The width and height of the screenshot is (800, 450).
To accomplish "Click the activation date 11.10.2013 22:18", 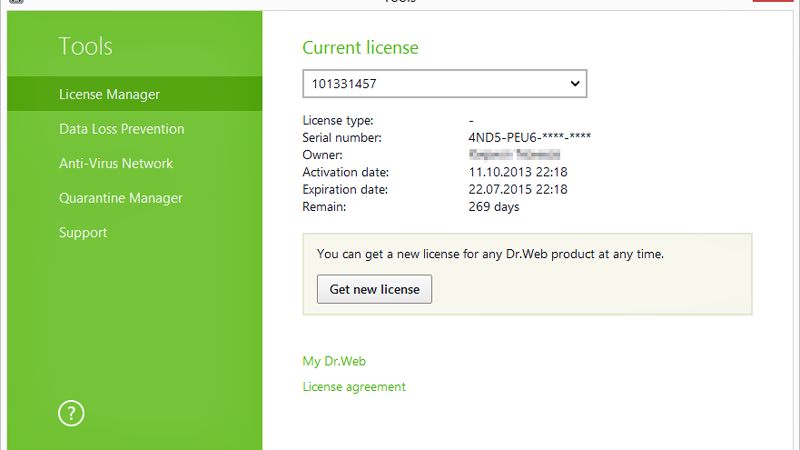I will pyautogui.click(x=518, y=172).
